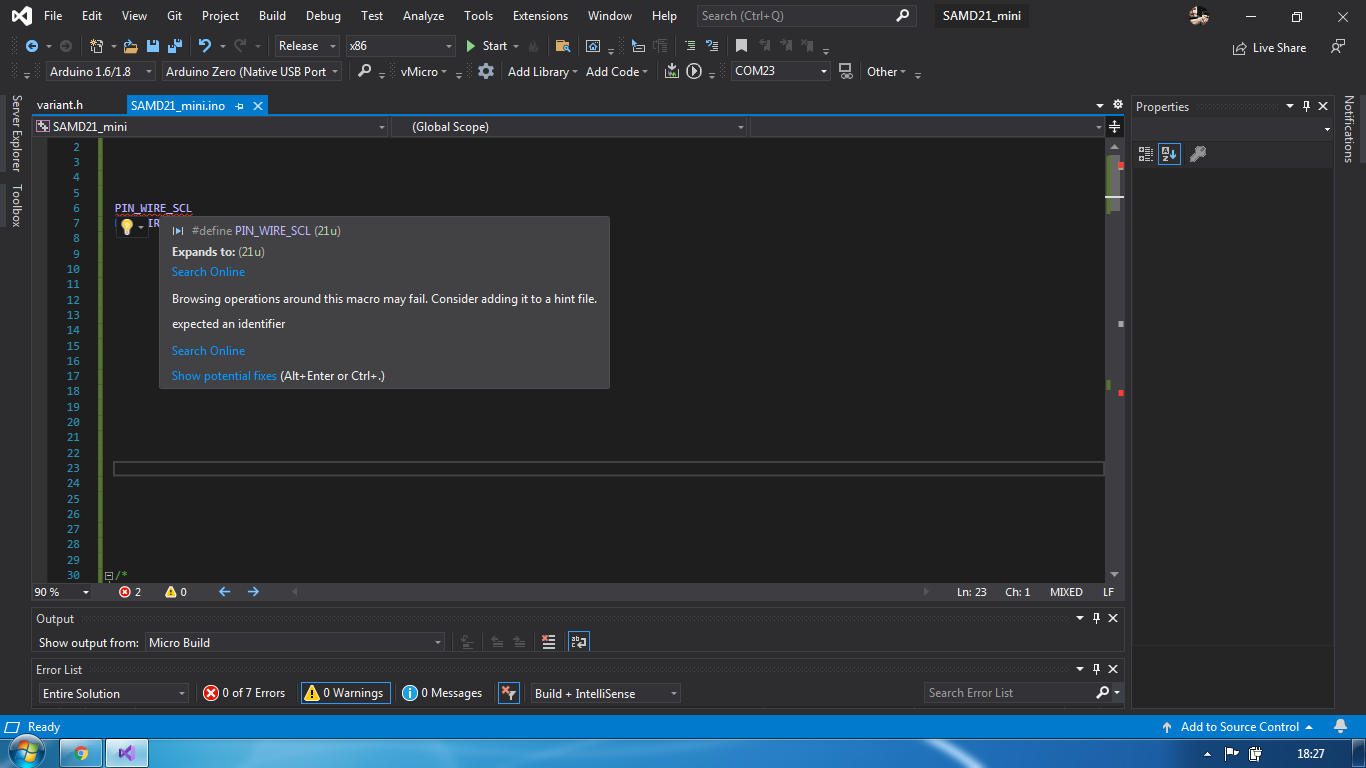1366x768 pixels.
Task: Click the split editor window handle
Action: click(x=1115, y=127)
